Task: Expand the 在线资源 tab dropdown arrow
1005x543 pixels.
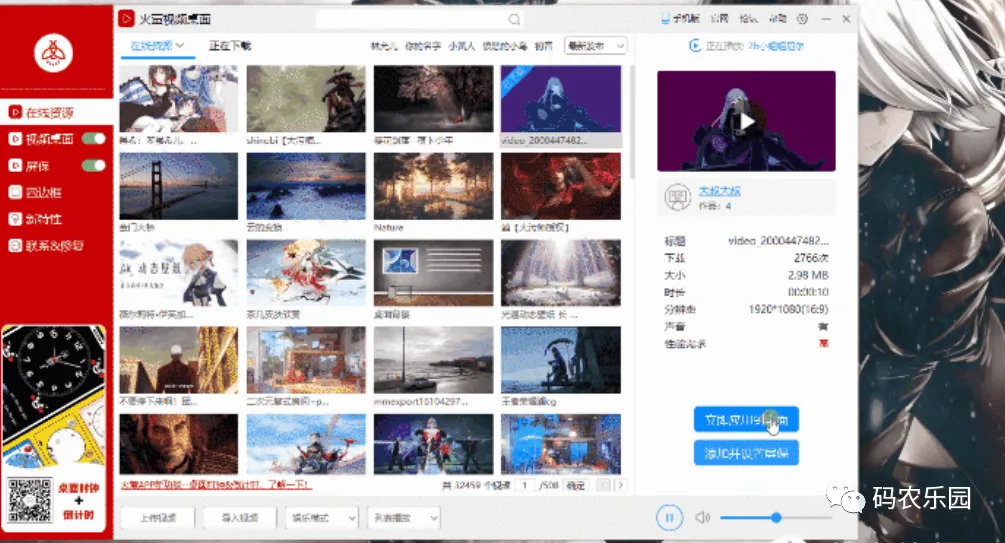Action: 180,46
